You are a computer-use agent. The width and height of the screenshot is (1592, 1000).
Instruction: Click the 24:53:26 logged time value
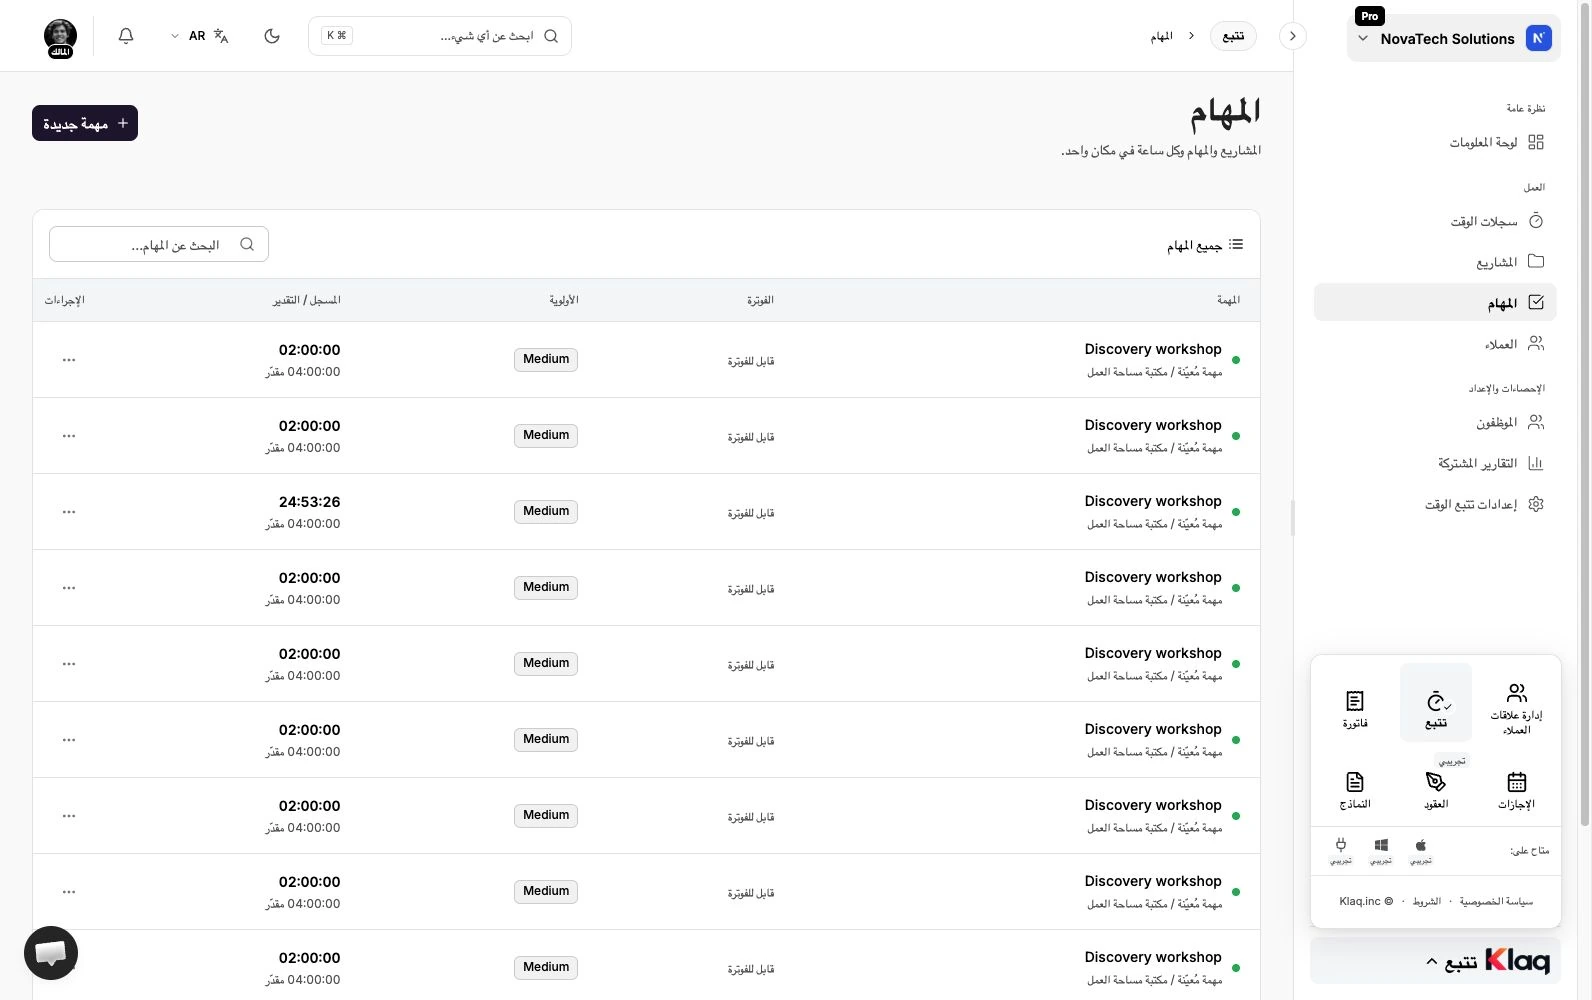click(309, 502)
